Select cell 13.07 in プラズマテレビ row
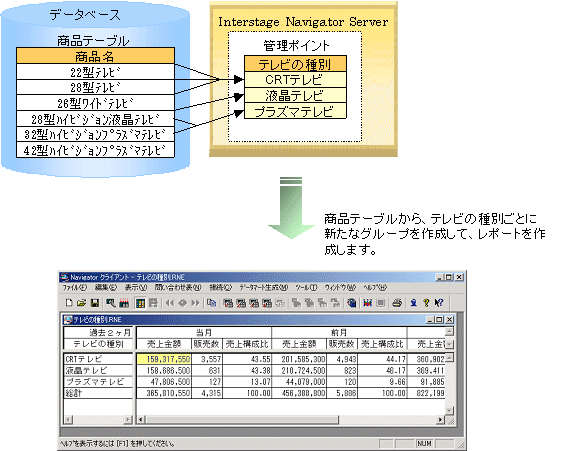 (x=247, y=382)
